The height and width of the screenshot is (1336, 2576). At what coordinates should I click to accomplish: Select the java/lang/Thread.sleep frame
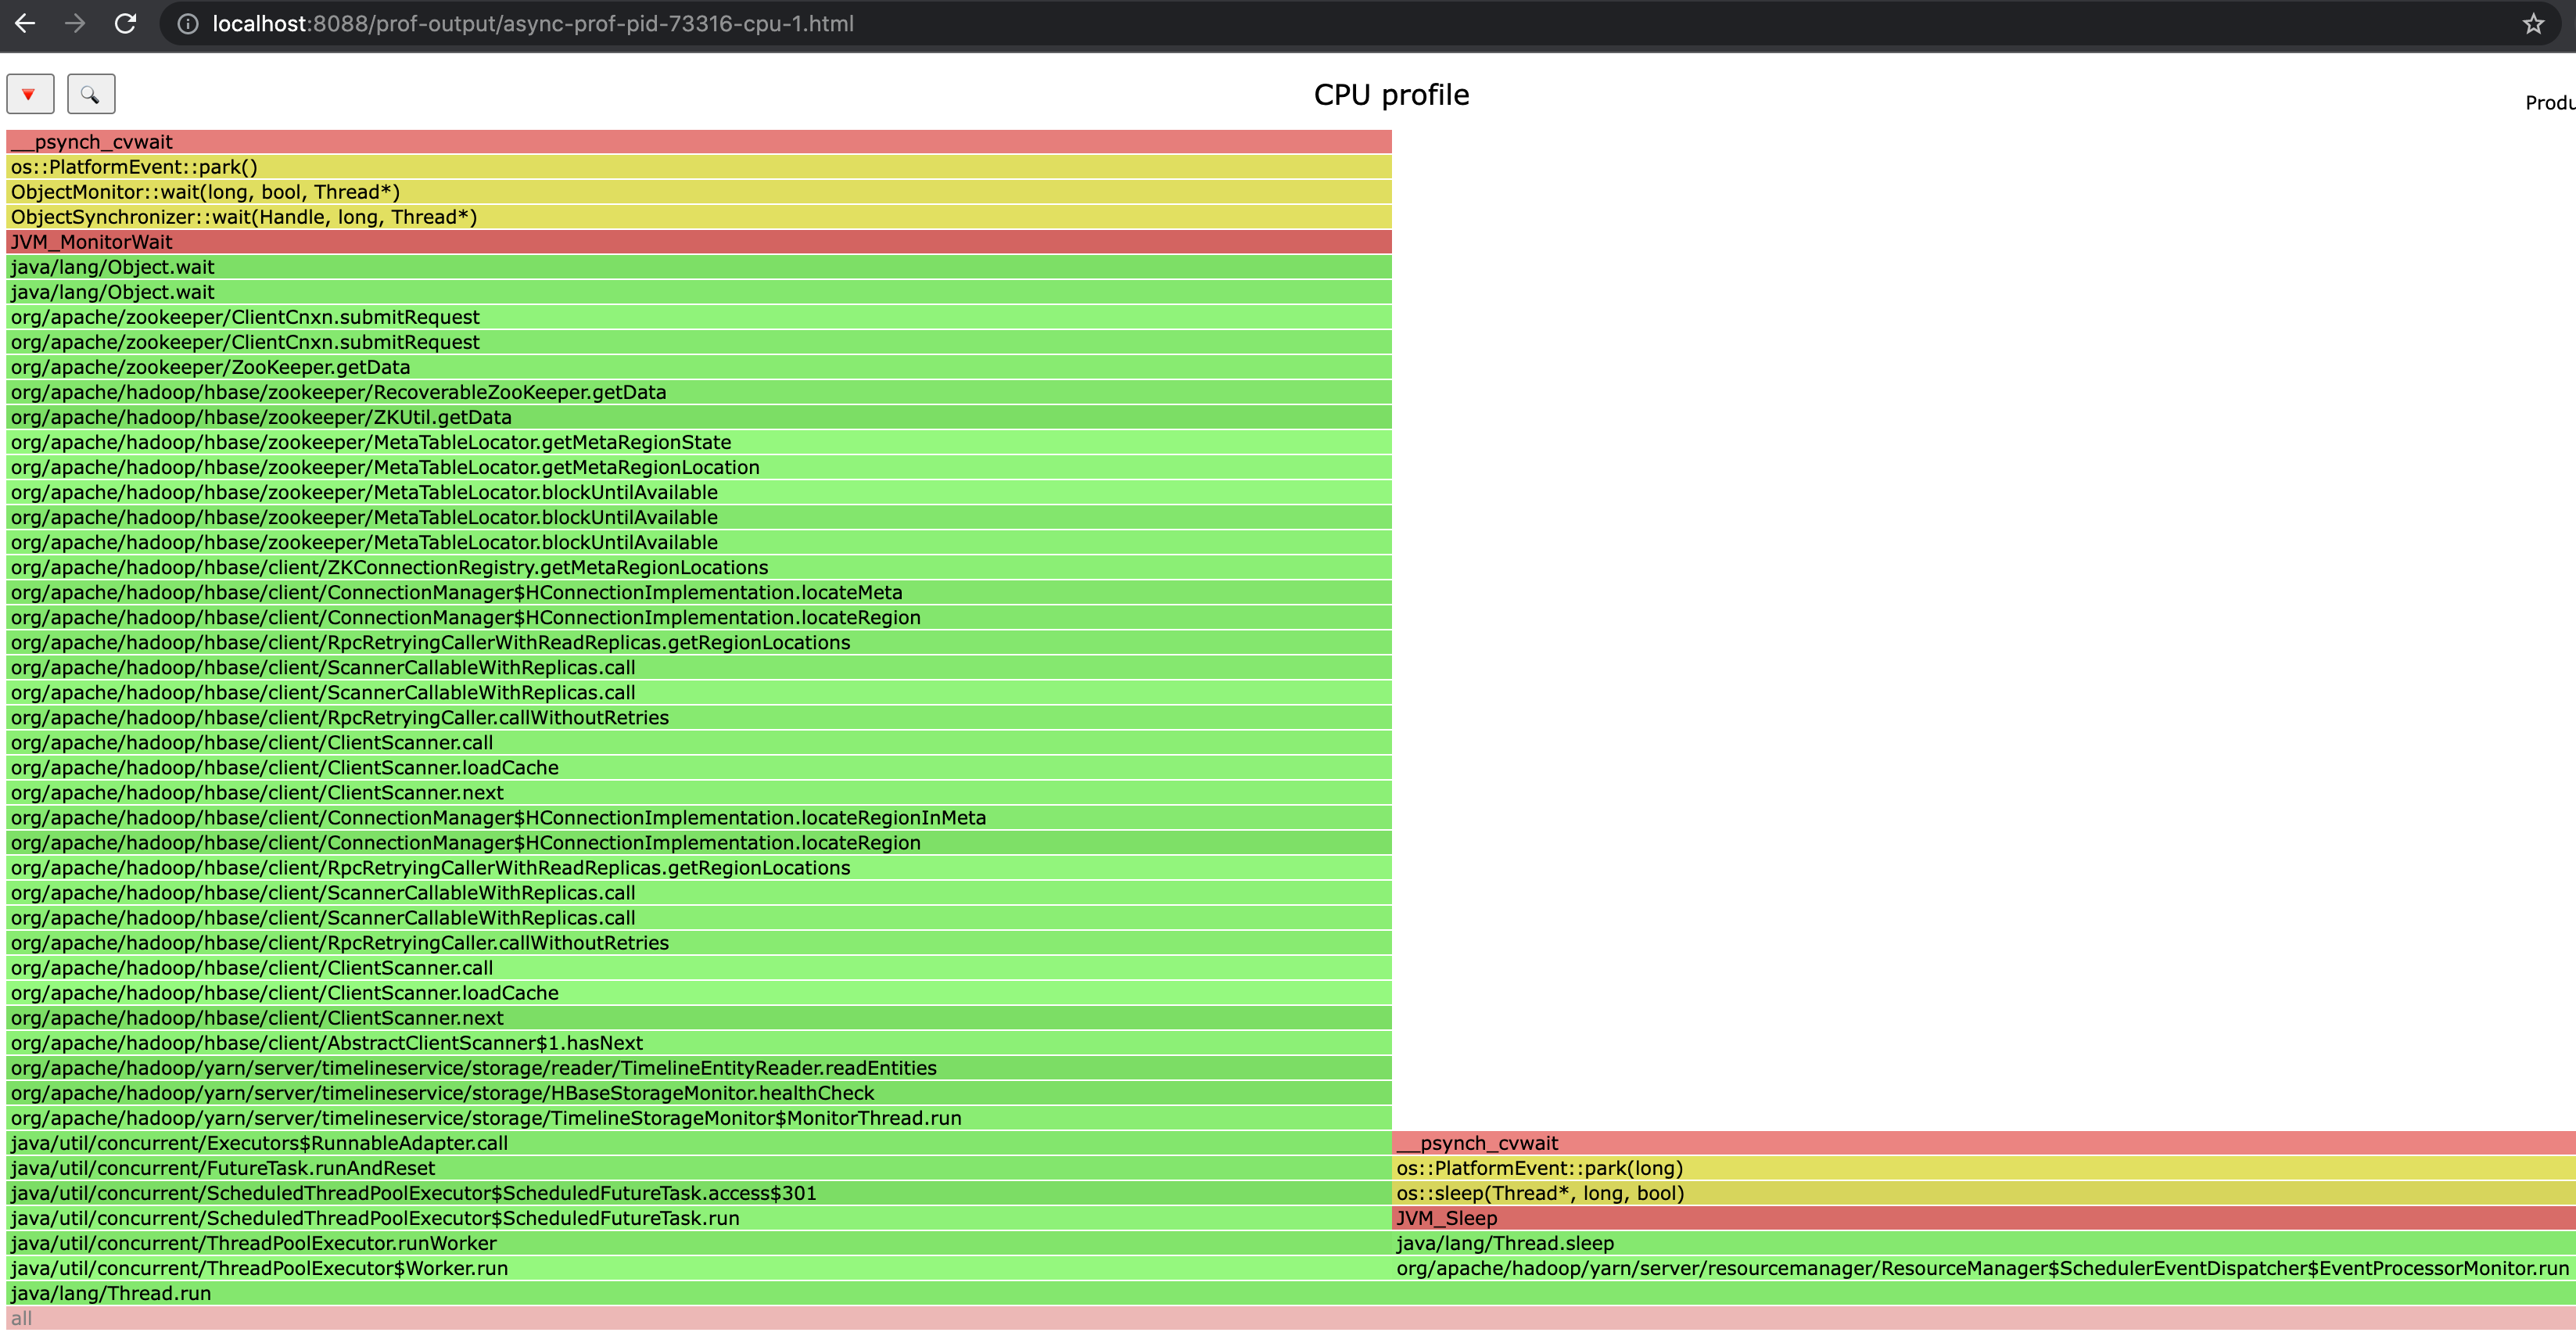[1982, 1243]
